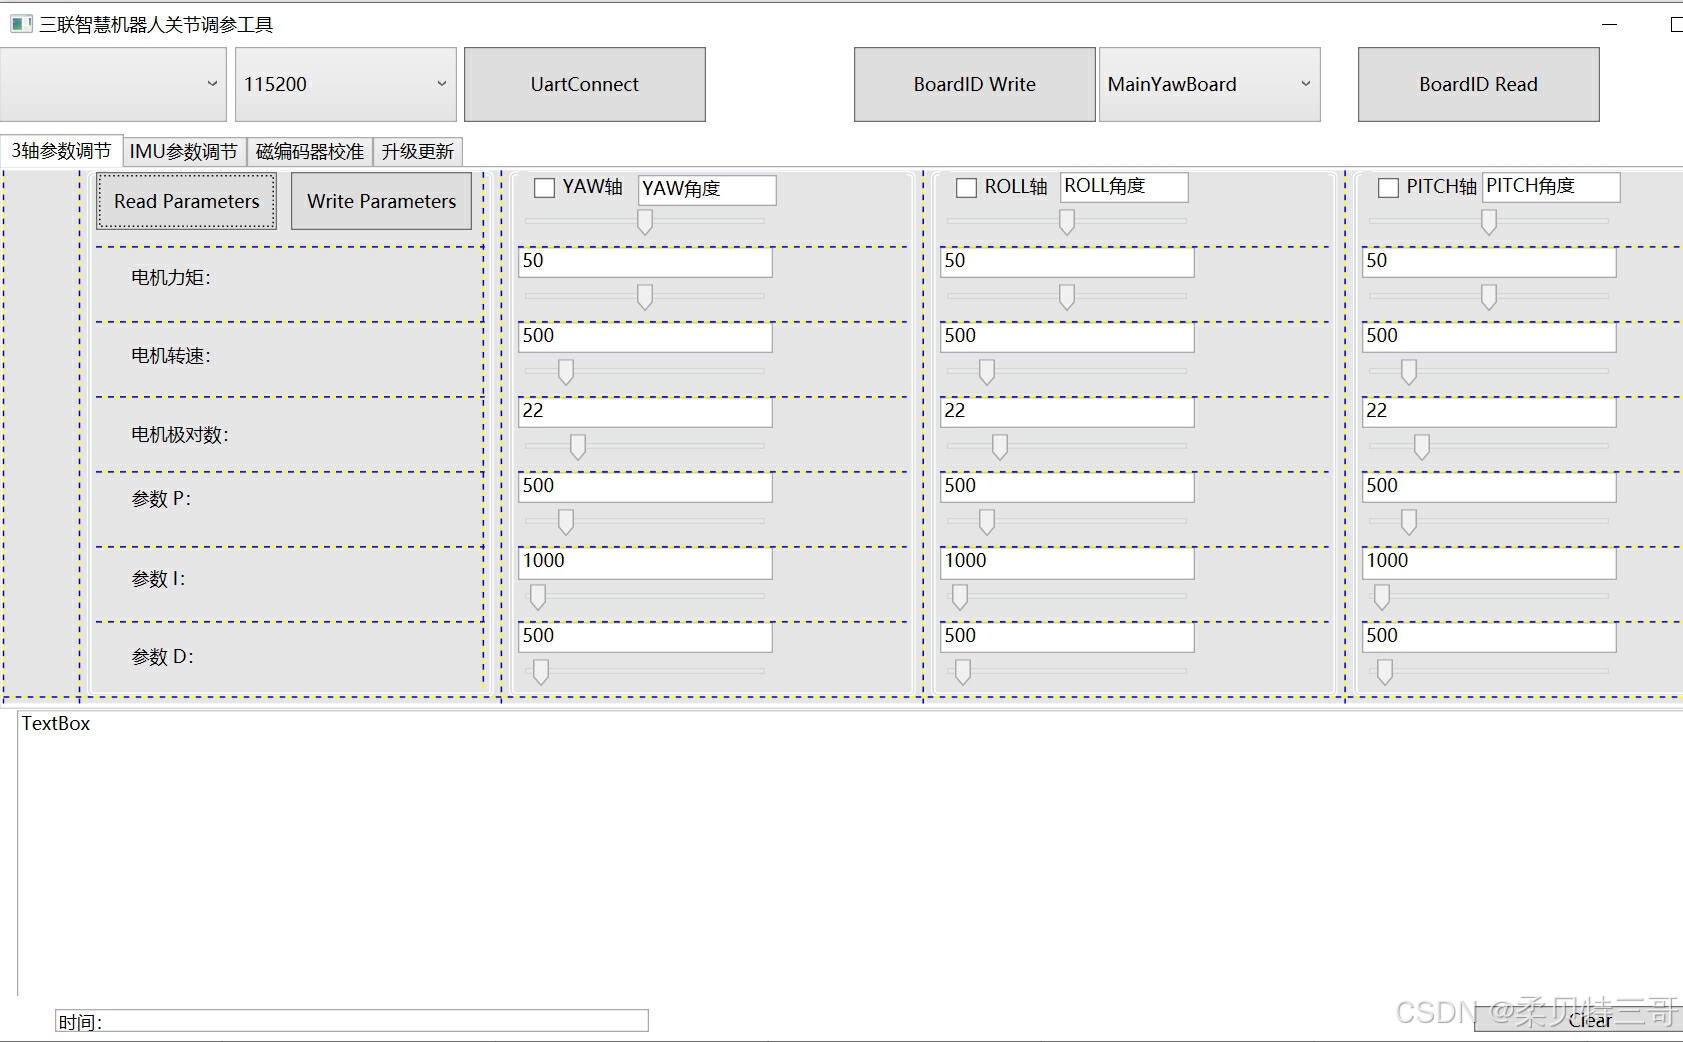The width and height of the screenshot is (1683, 1042).
Task: Click the app icon in the title bar
Action: point(21,24)
